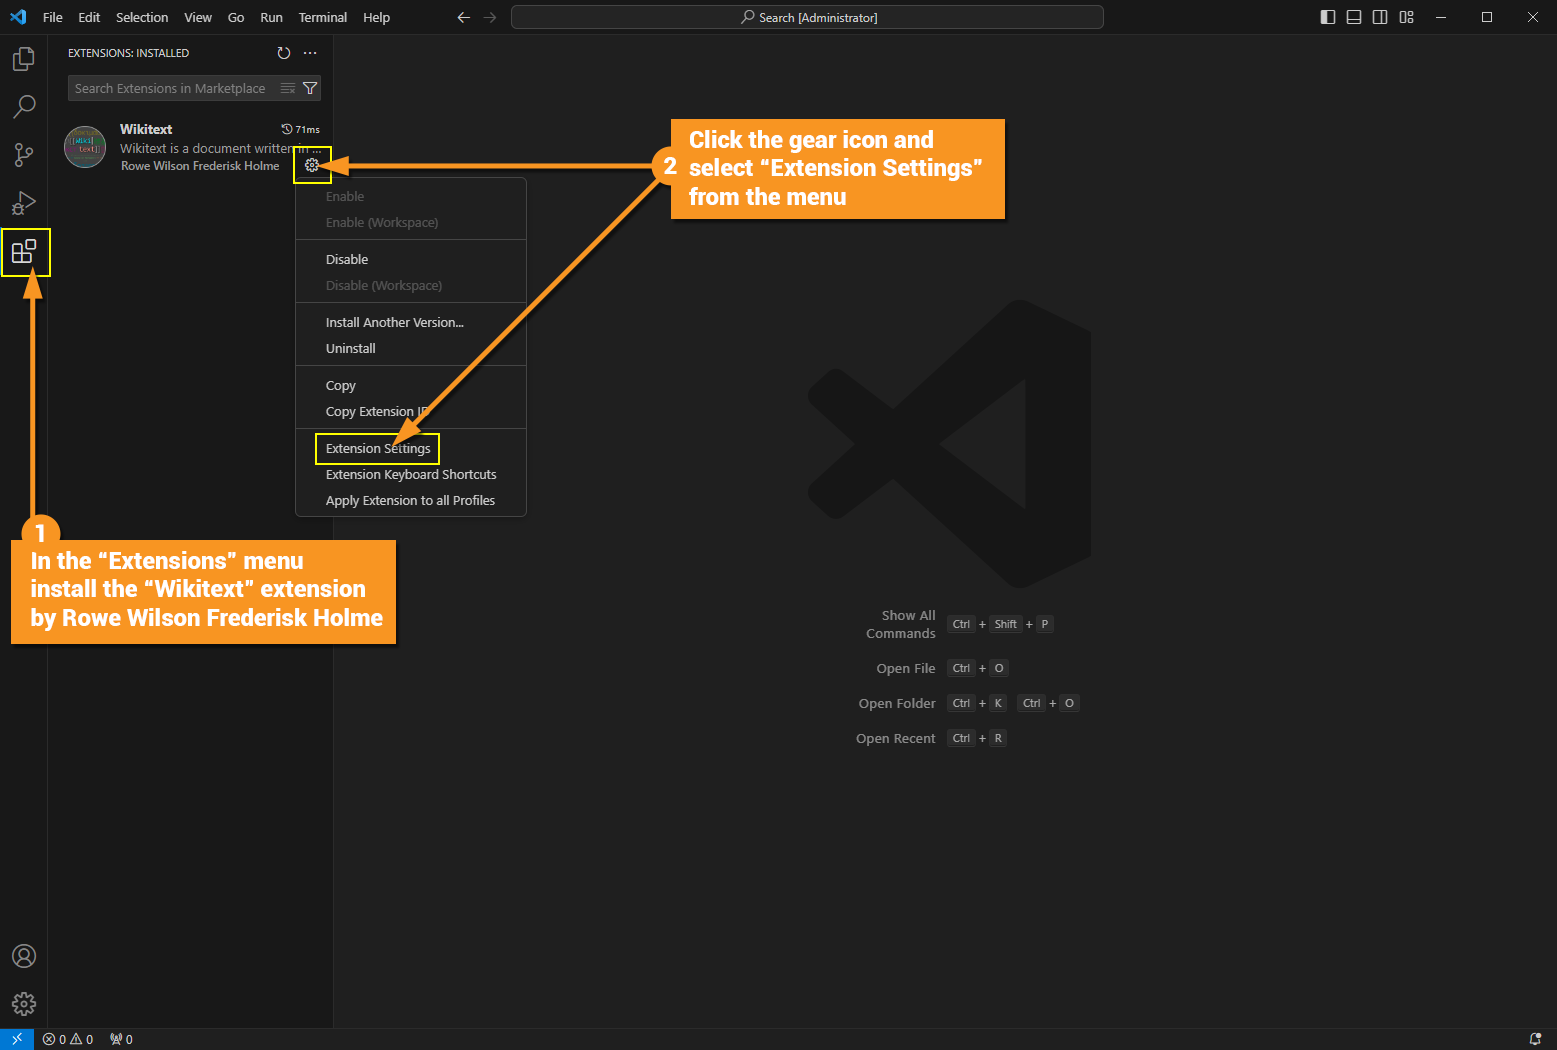Open the filter extensions dropdown

[x=310, y=88]
